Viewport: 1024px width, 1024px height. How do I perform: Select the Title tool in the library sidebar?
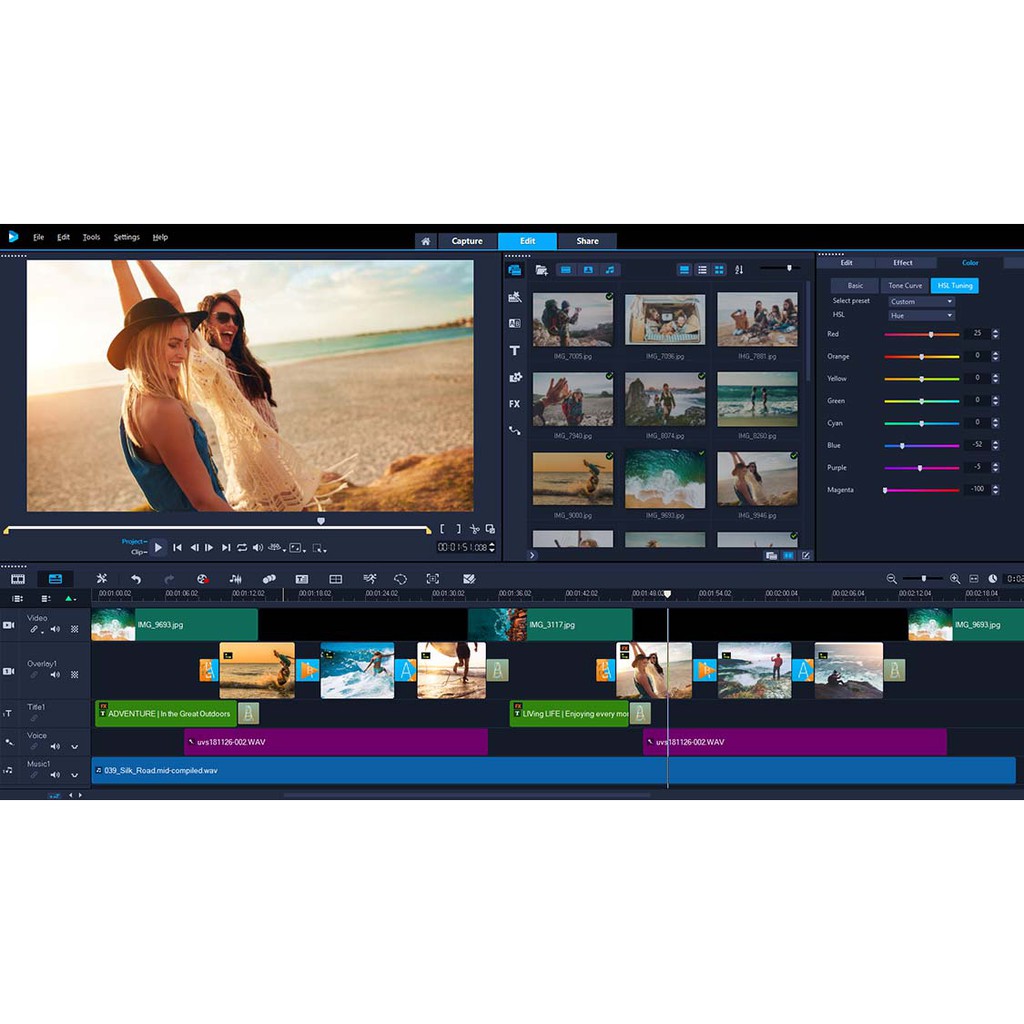(513, 350)
